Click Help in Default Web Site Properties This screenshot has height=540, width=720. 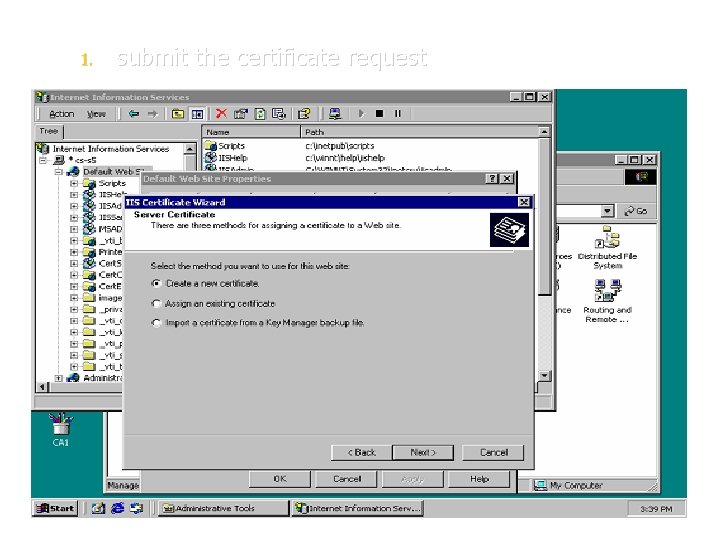(x=479, y=479)
